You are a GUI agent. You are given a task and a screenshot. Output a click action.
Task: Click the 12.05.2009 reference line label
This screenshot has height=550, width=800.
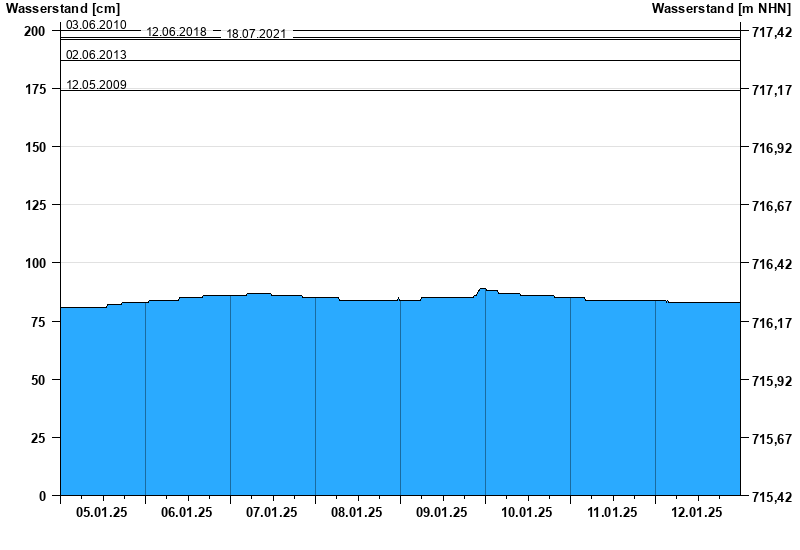(x=96, y=85)
